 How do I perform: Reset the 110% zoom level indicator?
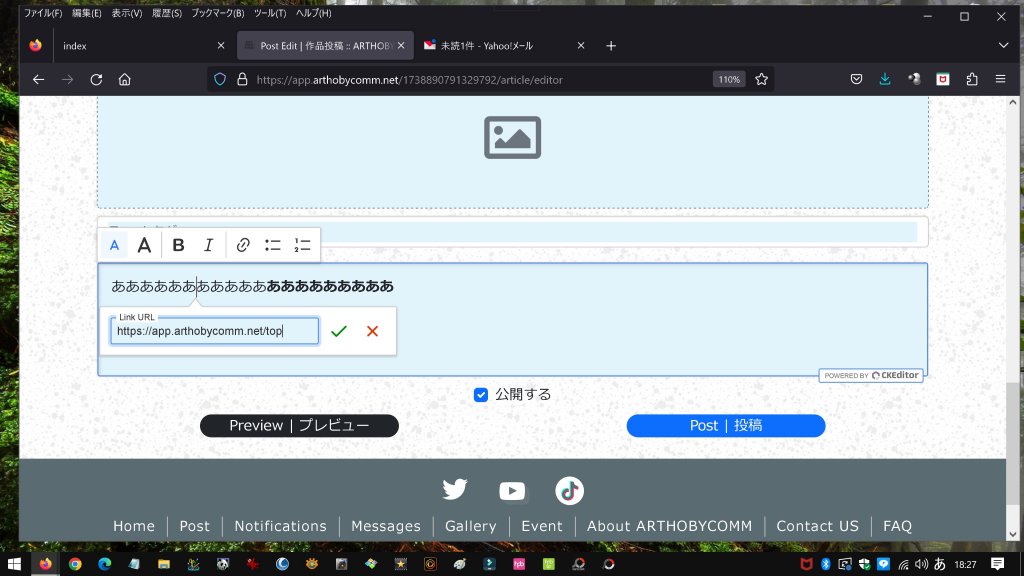[729, 80]
